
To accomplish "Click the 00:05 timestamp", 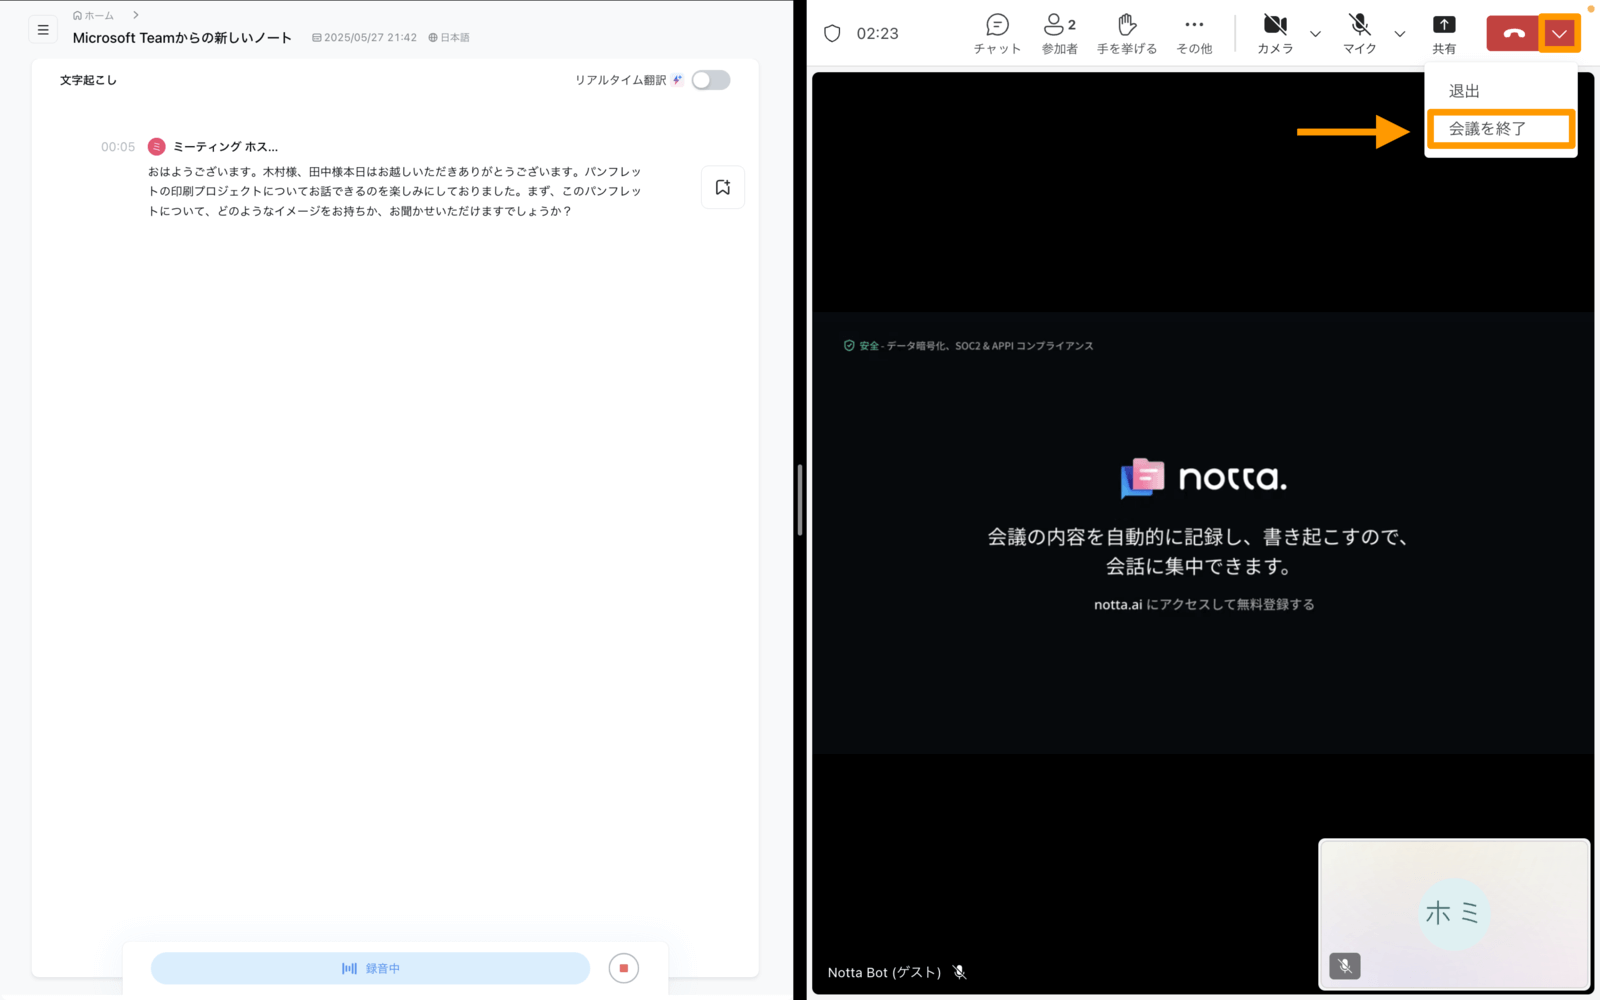I will [118, 147].
